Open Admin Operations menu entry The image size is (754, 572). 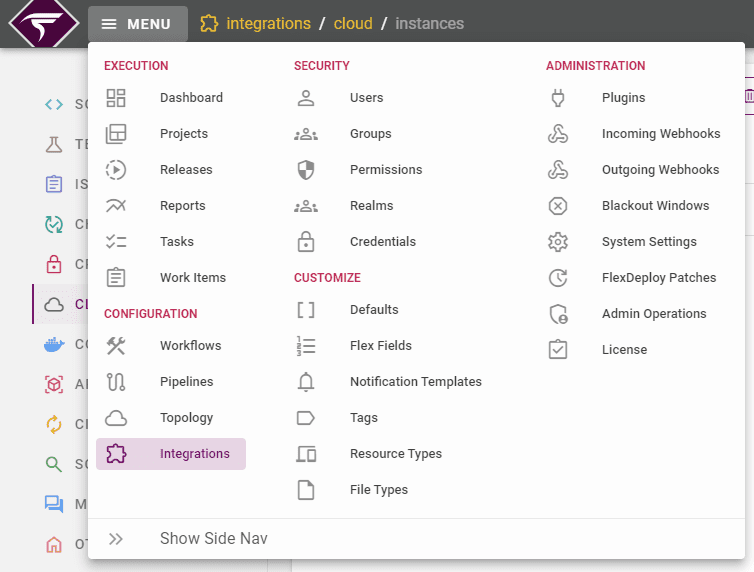[x=654, y=314]
